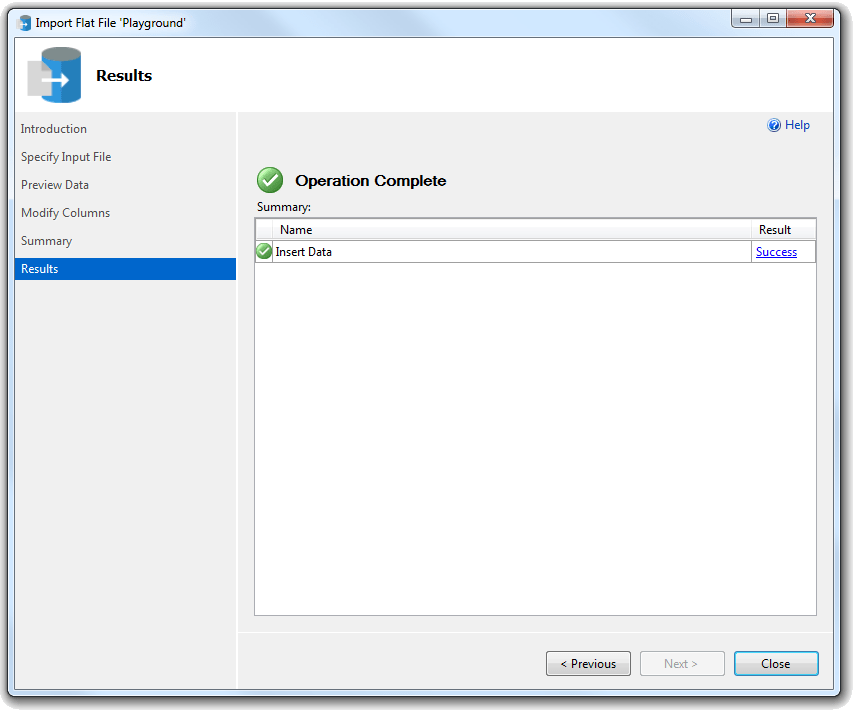The width and height of the screenshot is (856, 713).
Task: Click the Name column header
Action: [x=512, y=230]
